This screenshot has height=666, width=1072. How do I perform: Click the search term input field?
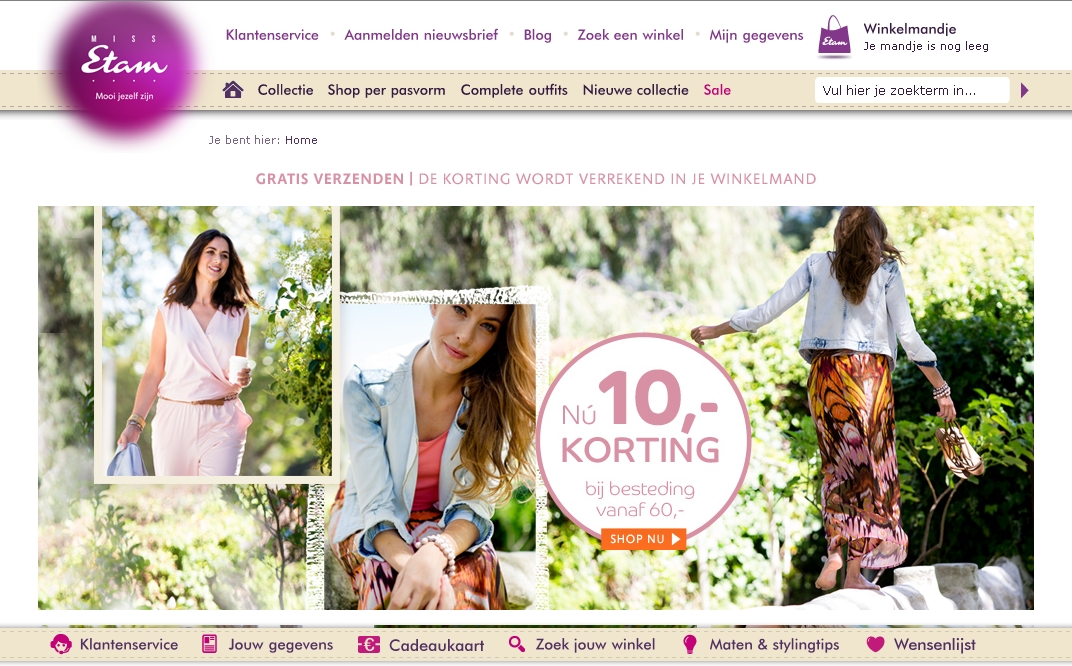click(911, 90)
